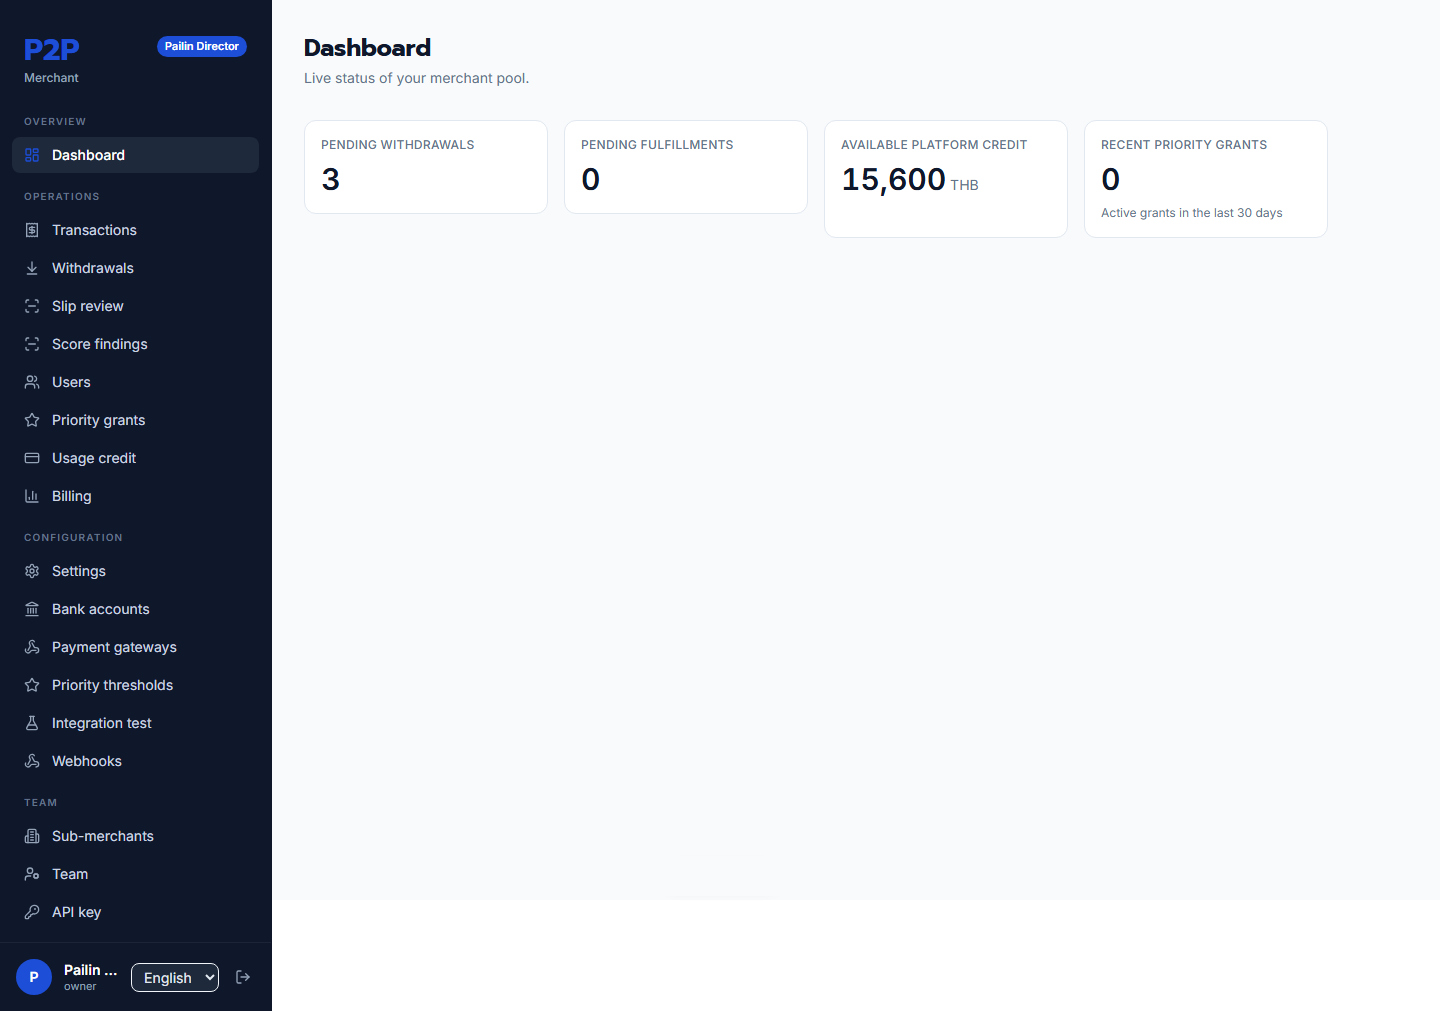Click the Available Platform Credit card
This screenshot has width=1440, height=1011.
tap(946, 179)
